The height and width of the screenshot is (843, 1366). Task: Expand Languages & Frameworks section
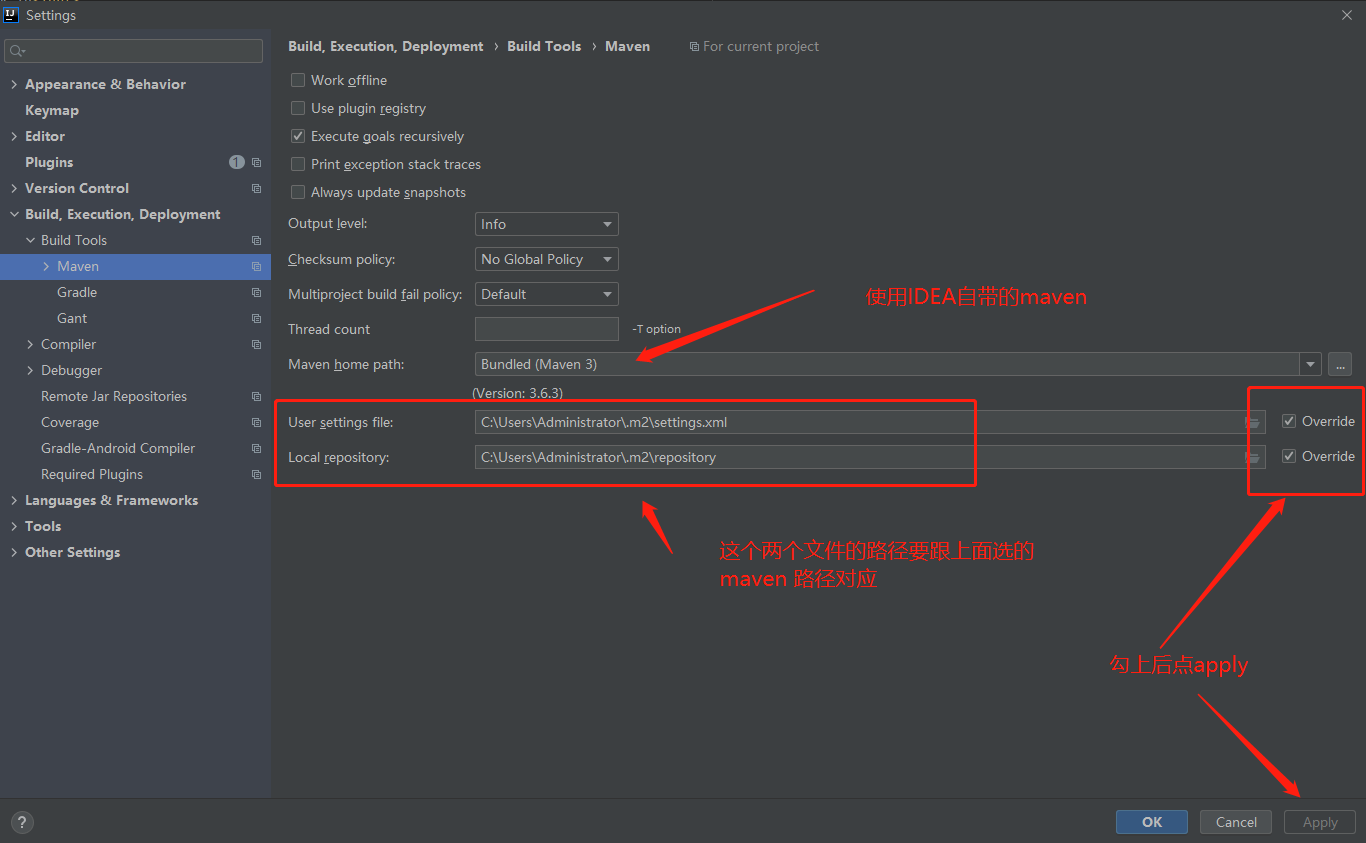point(14,500)
